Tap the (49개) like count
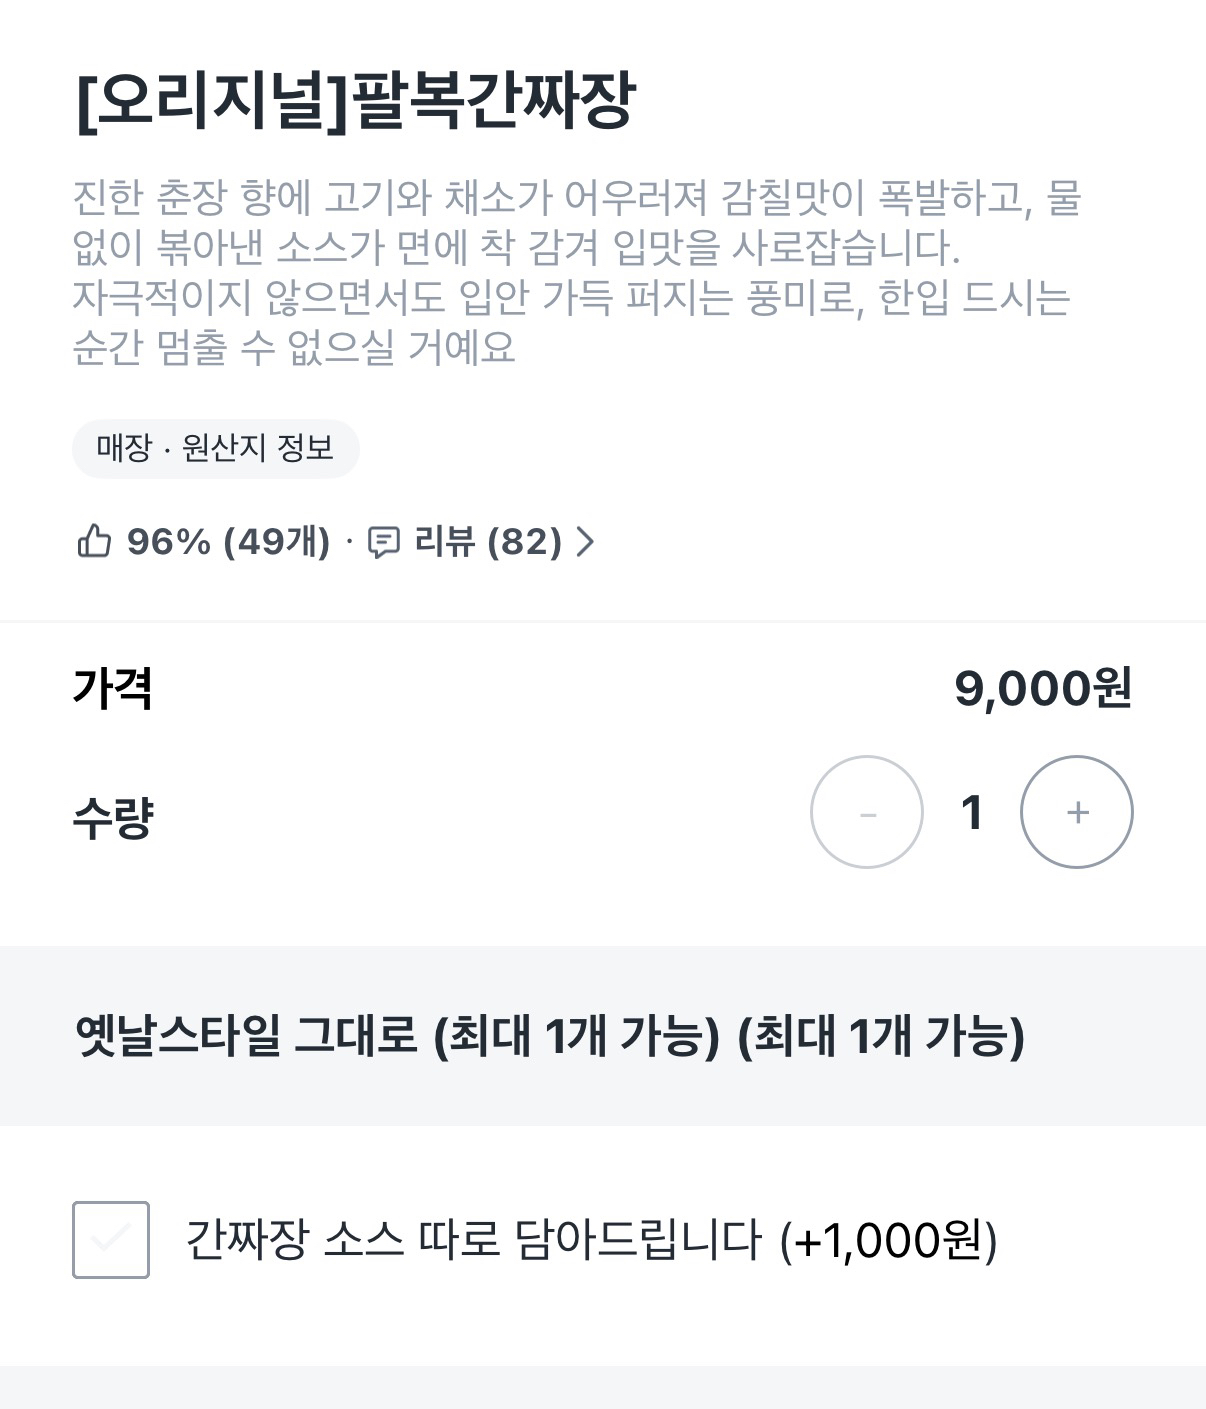 [276, 542]
